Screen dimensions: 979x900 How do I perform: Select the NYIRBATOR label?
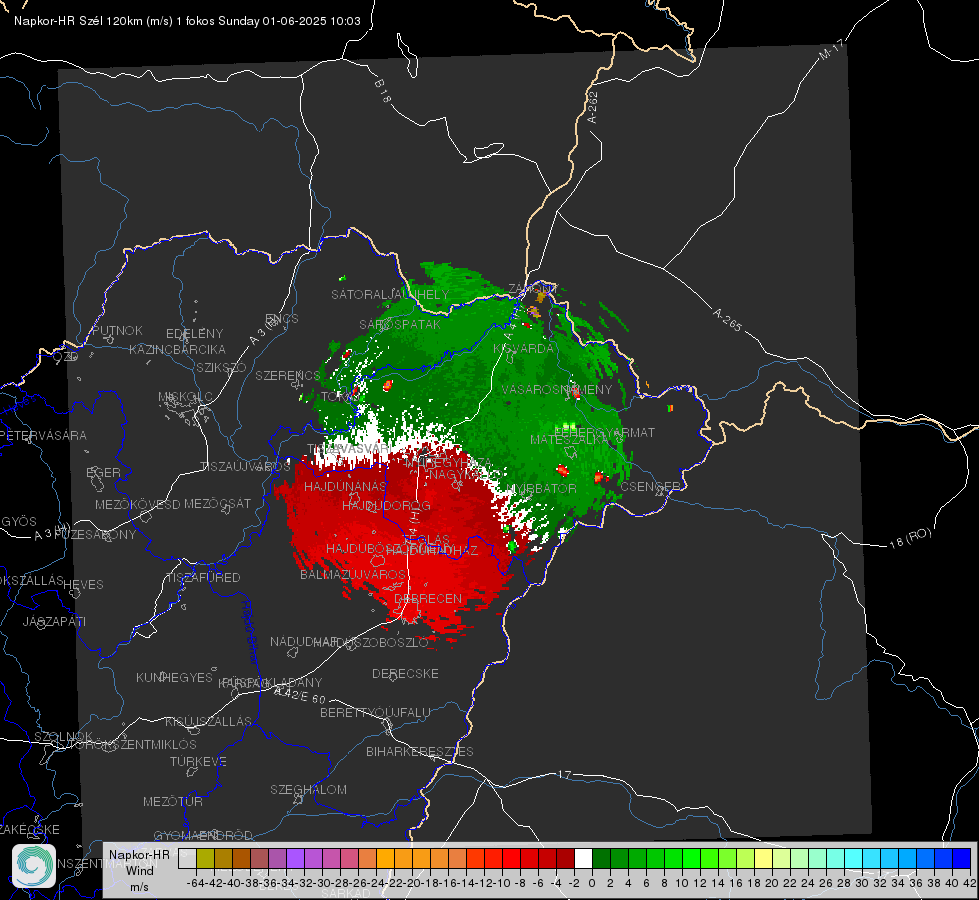click(x=541, y=488)
